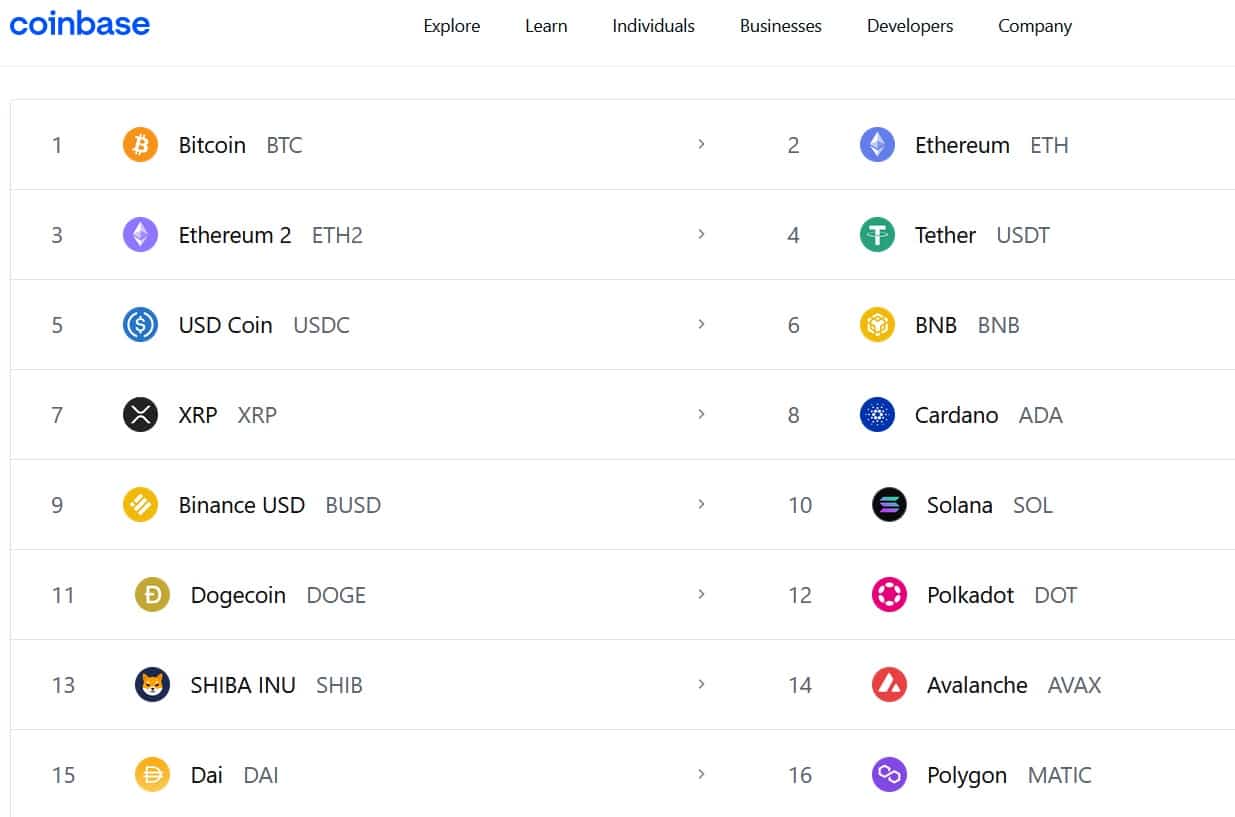
Task: Open the Binance USD row chevron
Action: (x=702, y=505)
